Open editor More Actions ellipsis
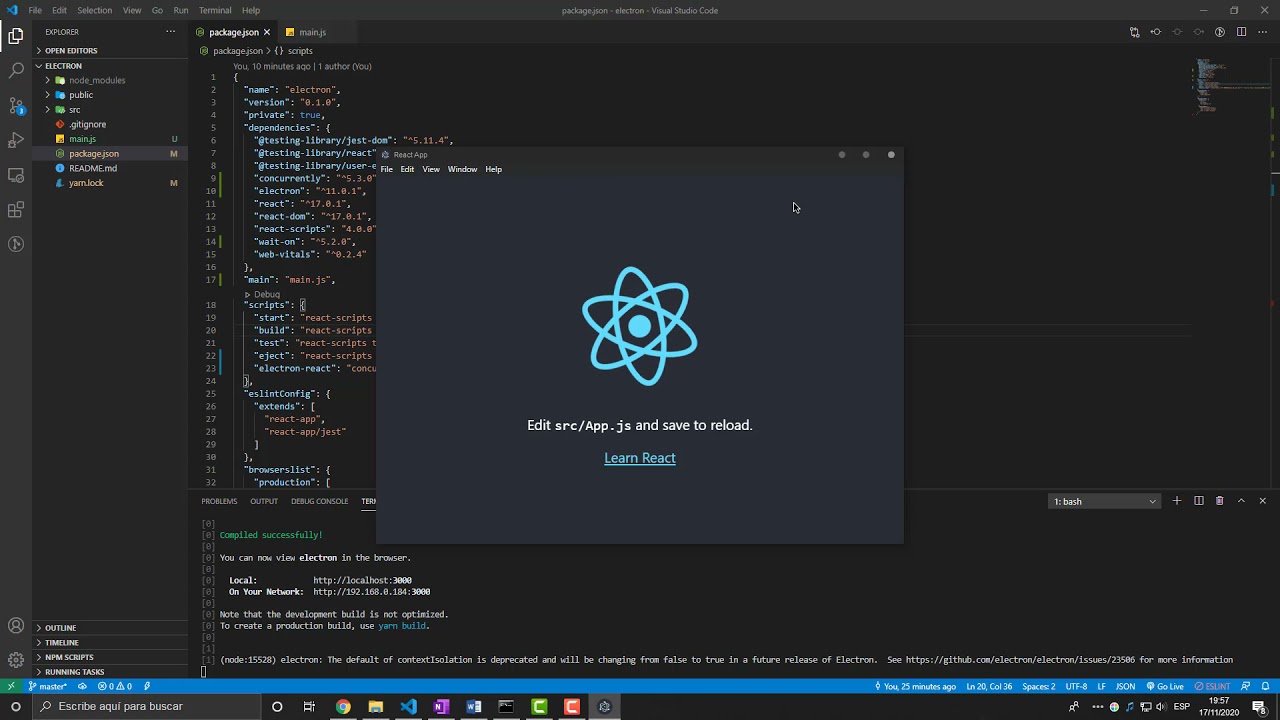 click(x=1262, y=32)
